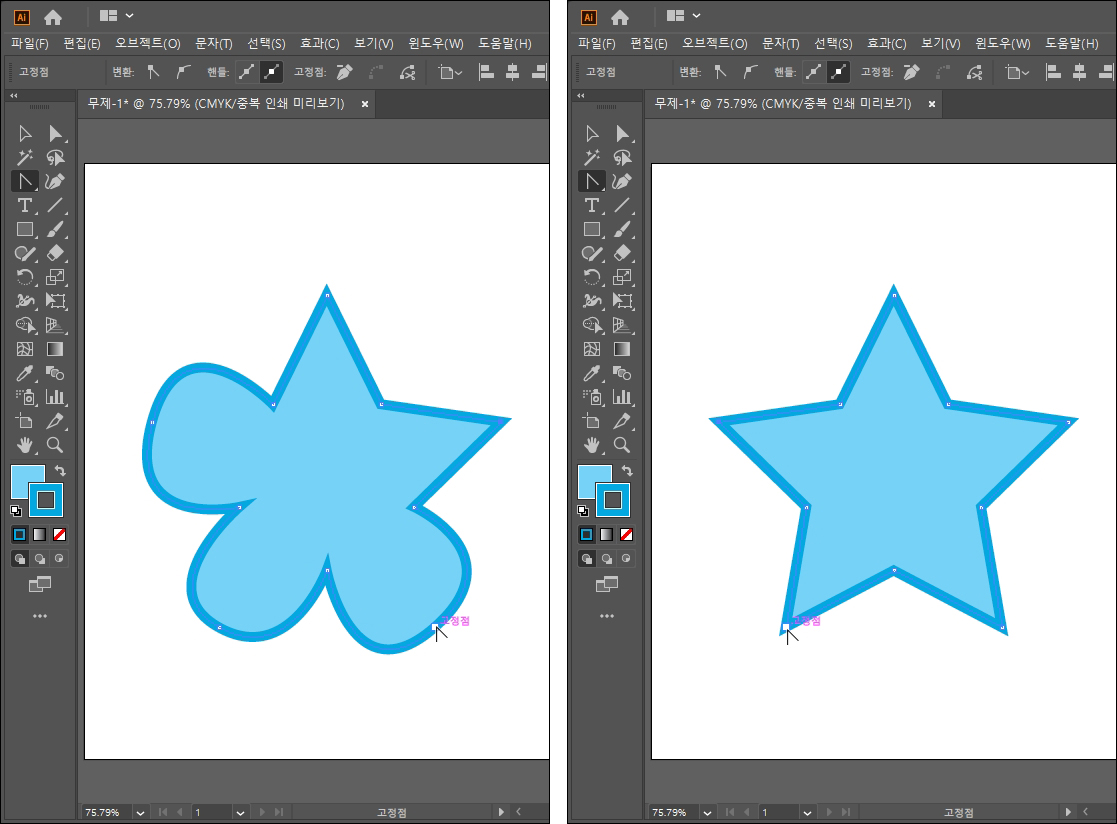
Task: Open 파일(F) menu in left window
Action: point(29,43)
